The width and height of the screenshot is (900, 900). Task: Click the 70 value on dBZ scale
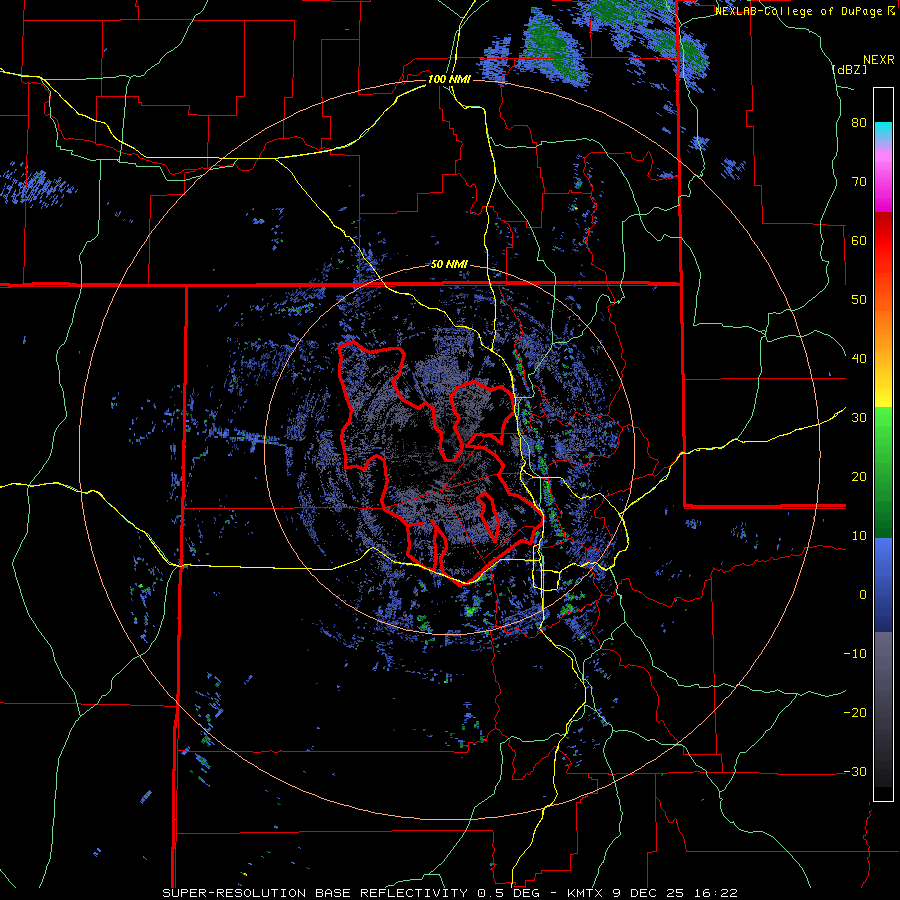coord(859,182)
